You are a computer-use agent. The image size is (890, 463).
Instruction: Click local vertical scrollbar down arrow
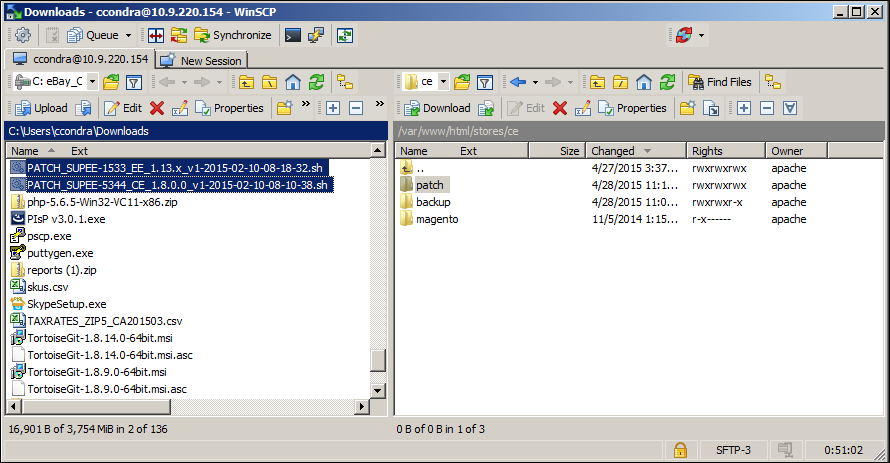378,390
